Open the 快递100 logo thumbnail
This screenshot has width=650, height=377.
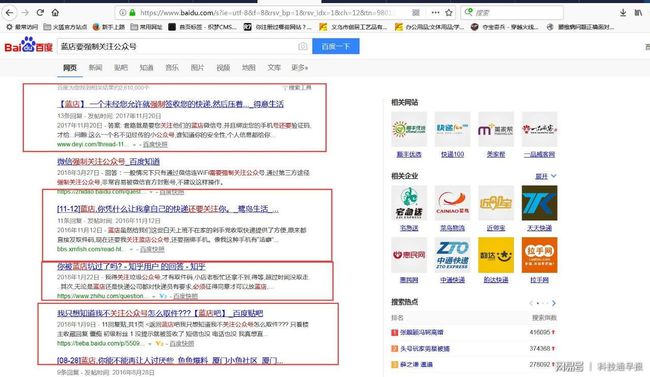(x=452, y=129)
